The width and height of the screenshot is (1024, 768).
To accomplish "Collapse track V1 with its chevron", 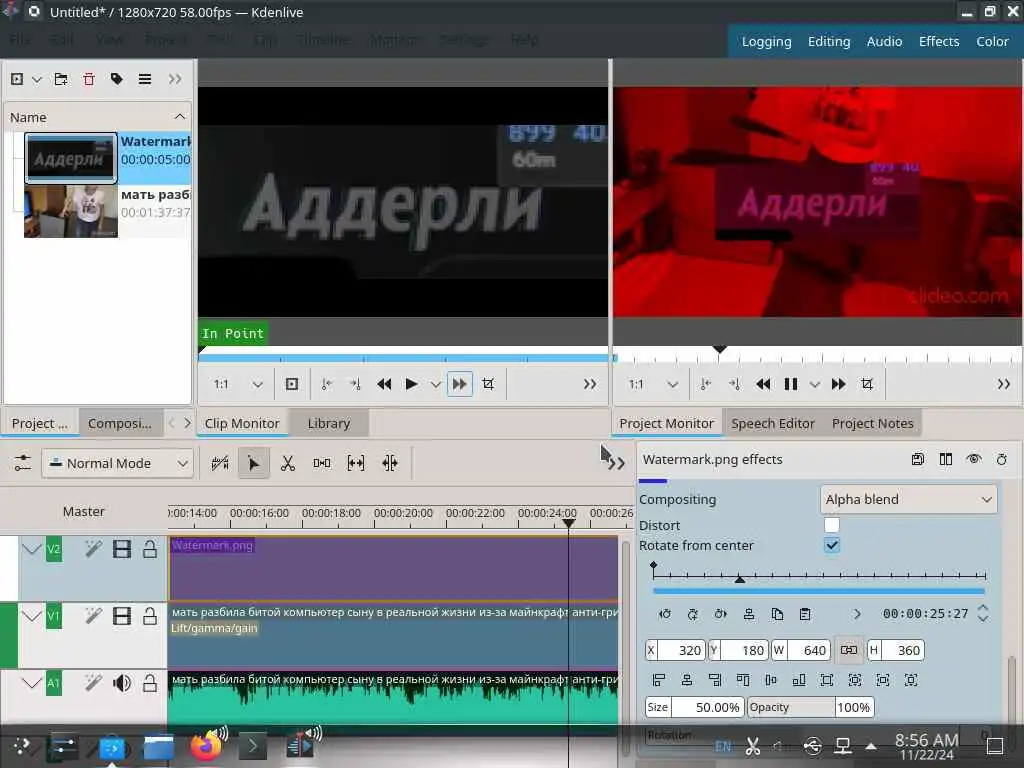I will click(x=31, y=616).
